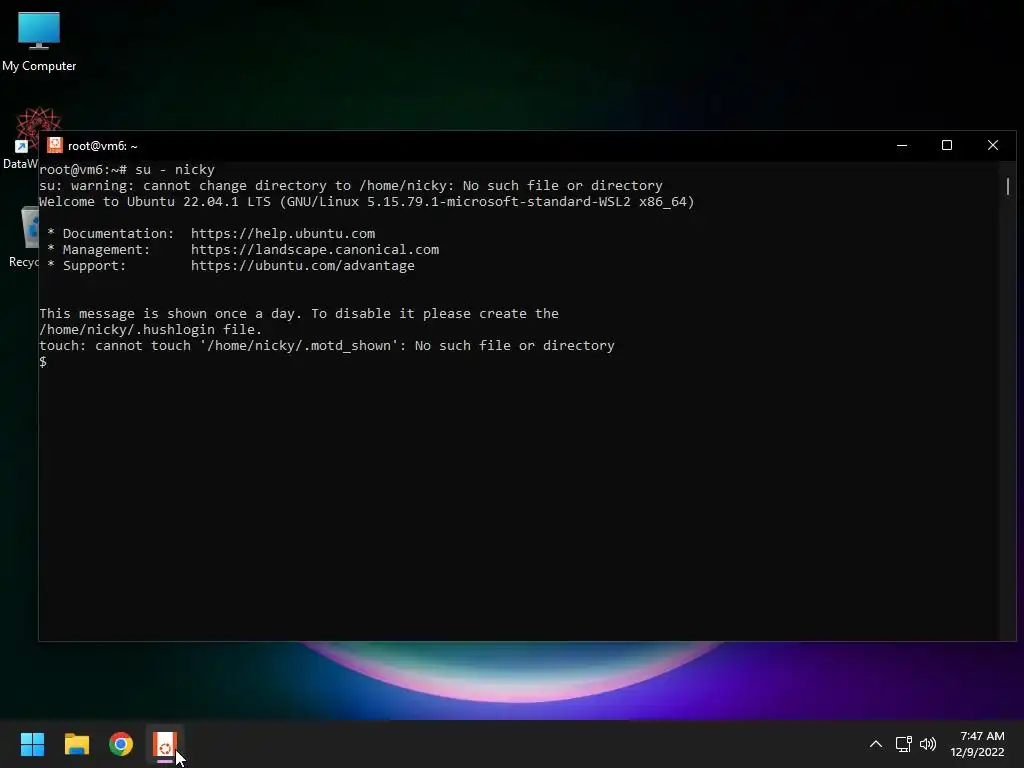Click the 'touch: cannot touch' error line
1024x768 pixels.
click(327, 345)
